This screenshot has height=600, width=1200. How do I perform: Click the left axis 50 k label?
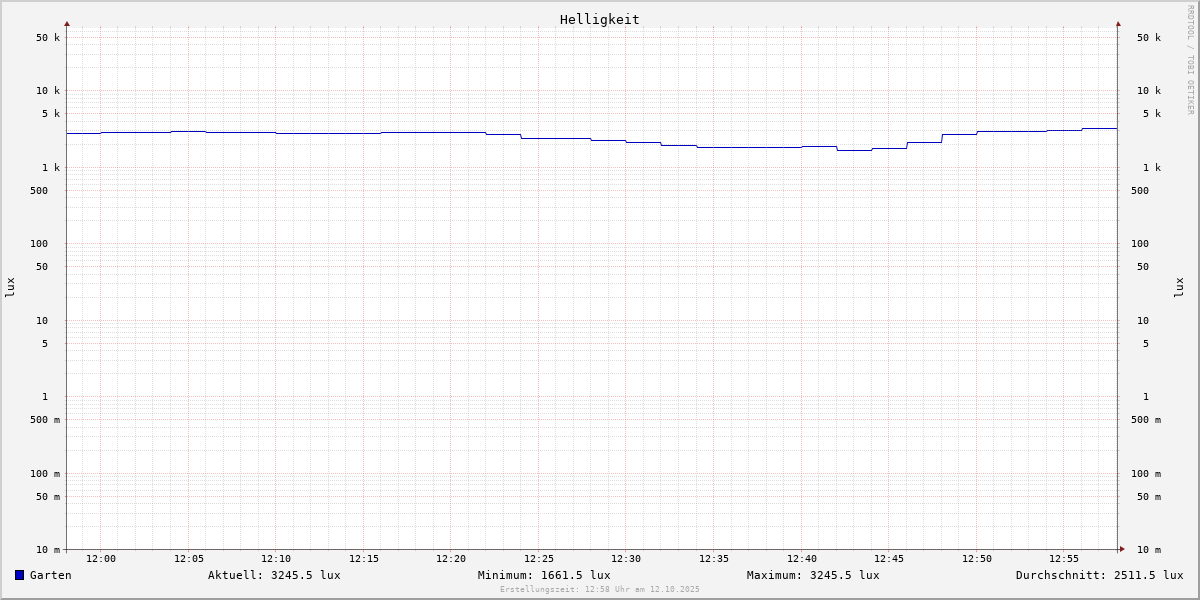point(48,38)
